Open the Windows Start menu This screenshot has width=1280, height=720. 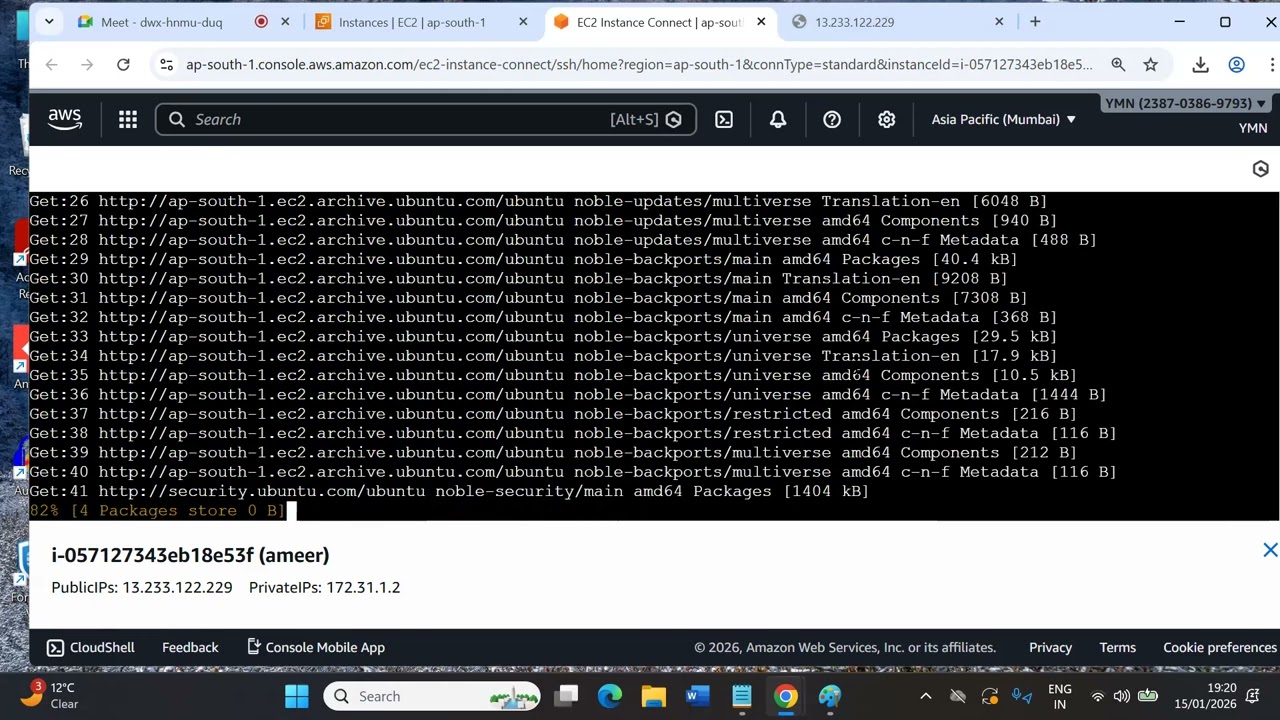297,696
